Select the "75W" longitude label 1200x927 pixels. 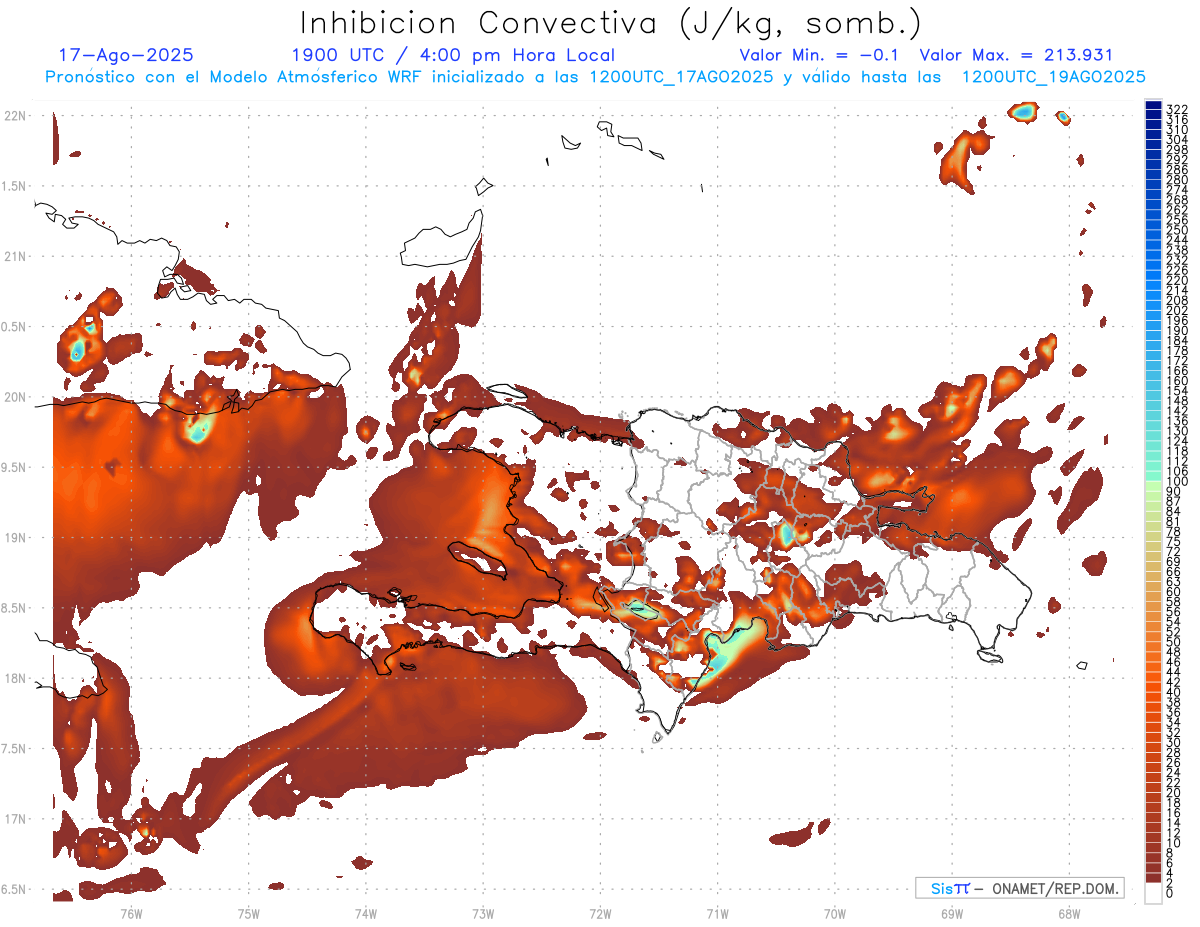[x=248, y=913]
